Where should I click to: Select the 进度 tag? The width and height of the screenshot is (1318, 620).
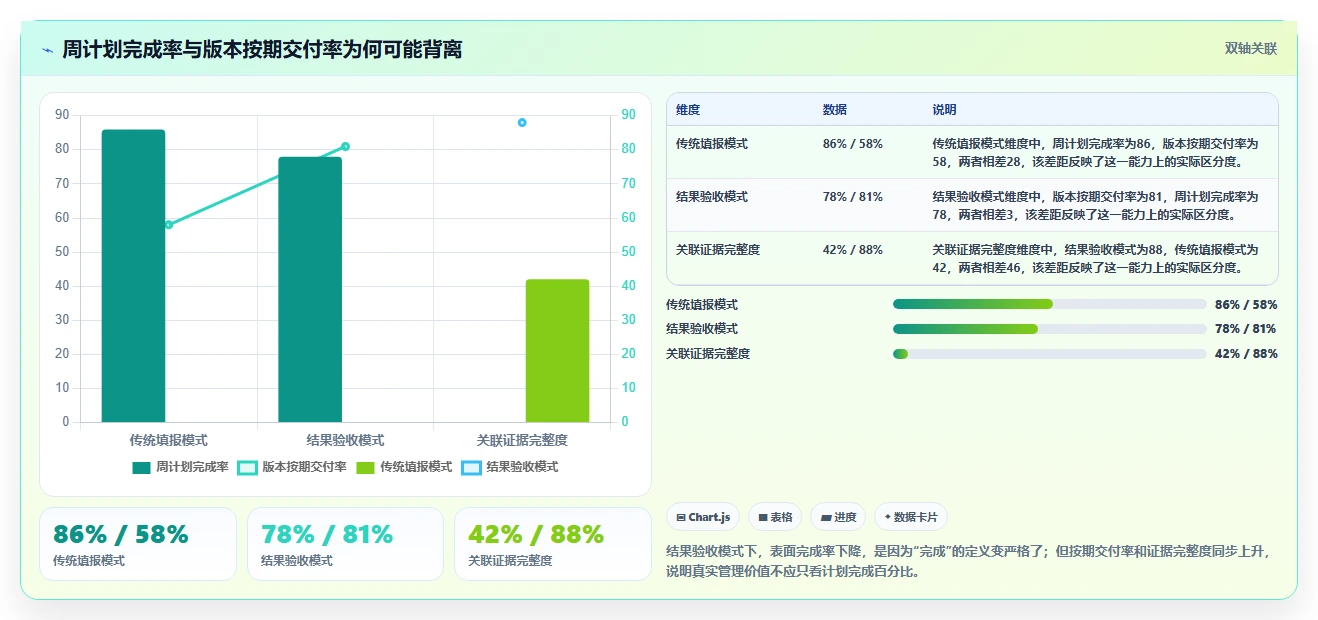(838, 517)
